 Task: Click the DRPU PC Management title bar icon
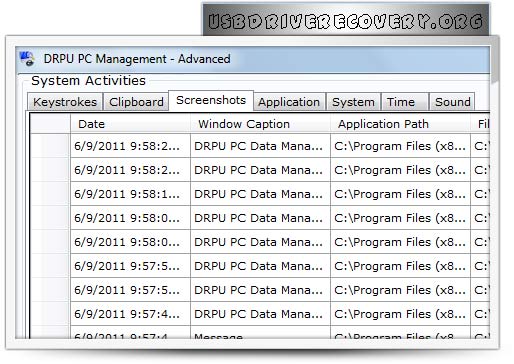27,59
